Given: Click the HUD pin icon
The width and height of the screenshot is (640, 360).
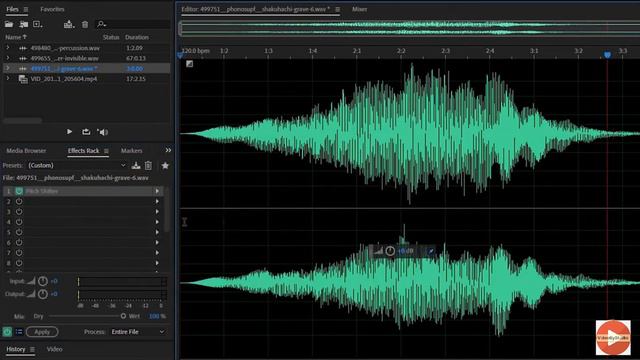Looking at the screenshot, I should click(x=431, y=251).
